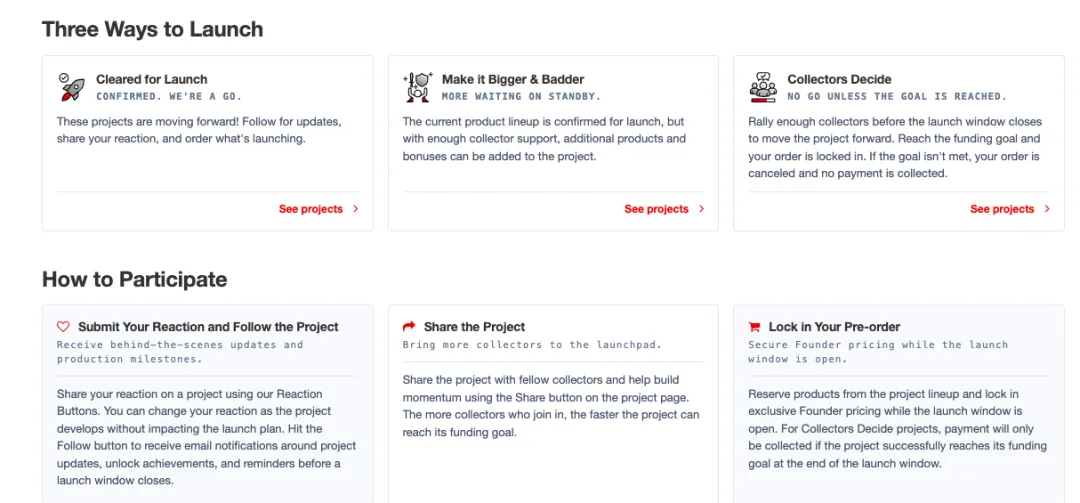Select the Make it Bigger & Badder heading

coord(513,79)
